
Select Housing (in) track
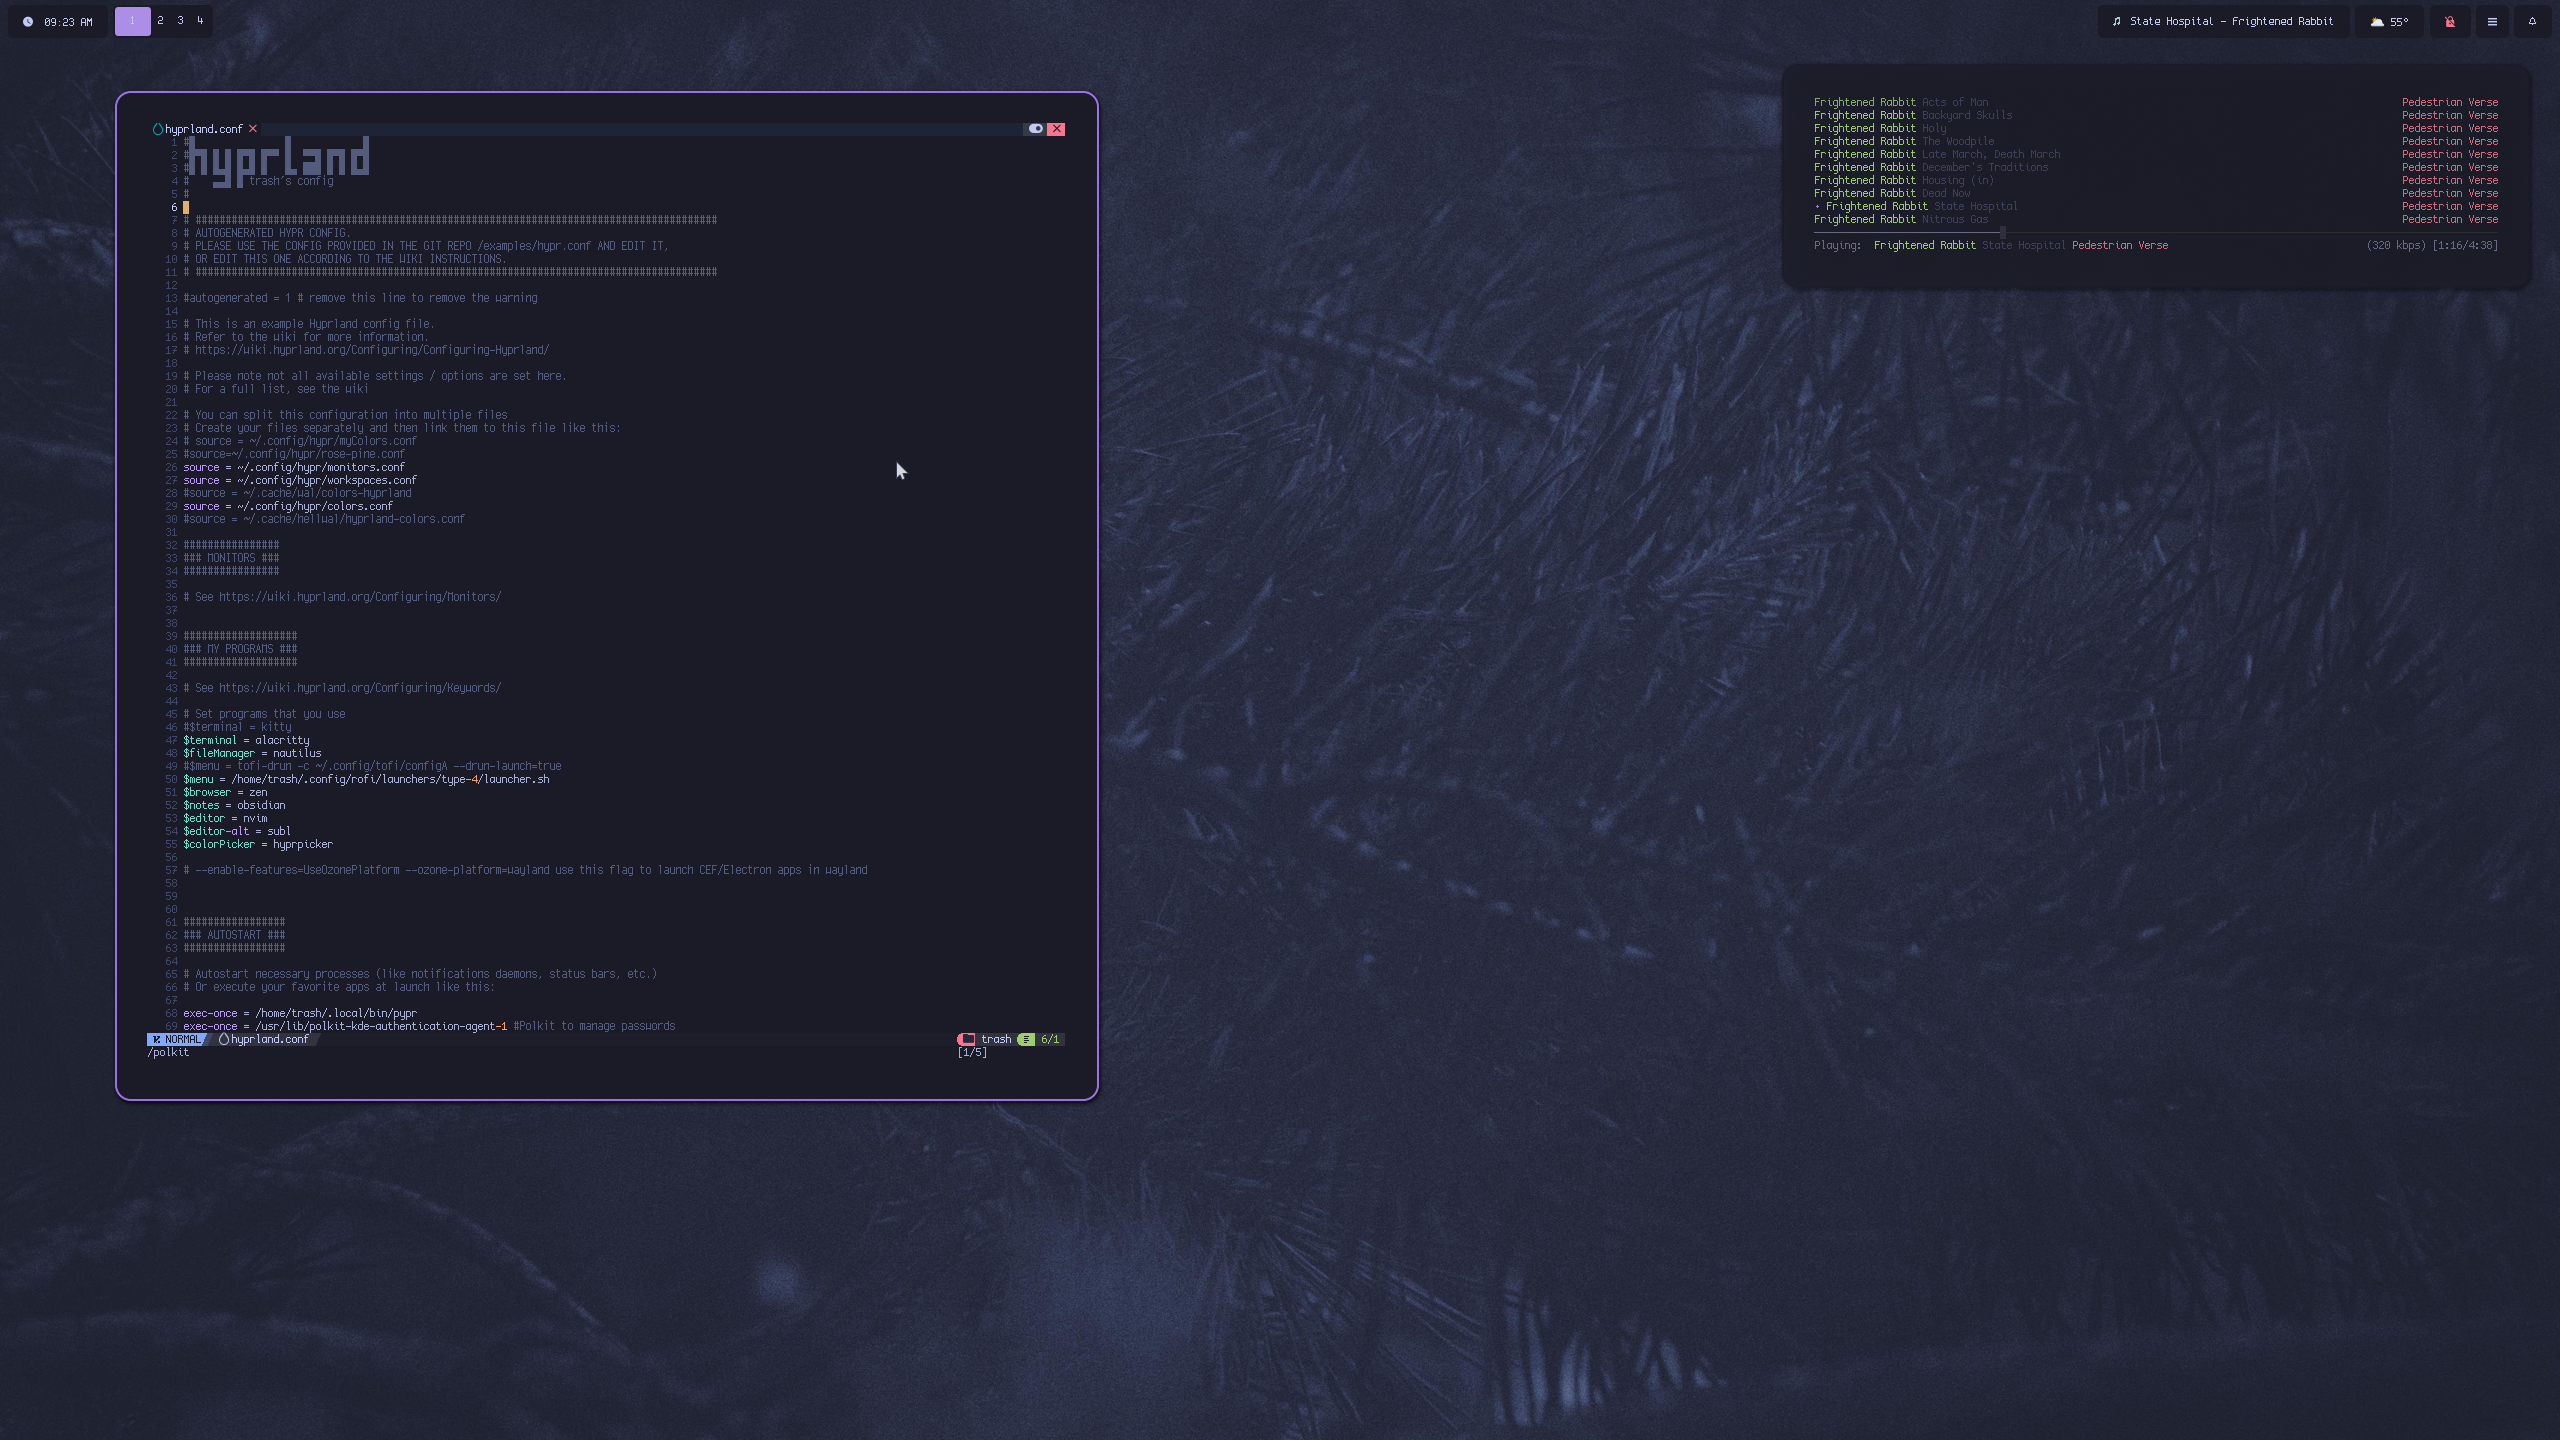click(x=2156, y=180)
